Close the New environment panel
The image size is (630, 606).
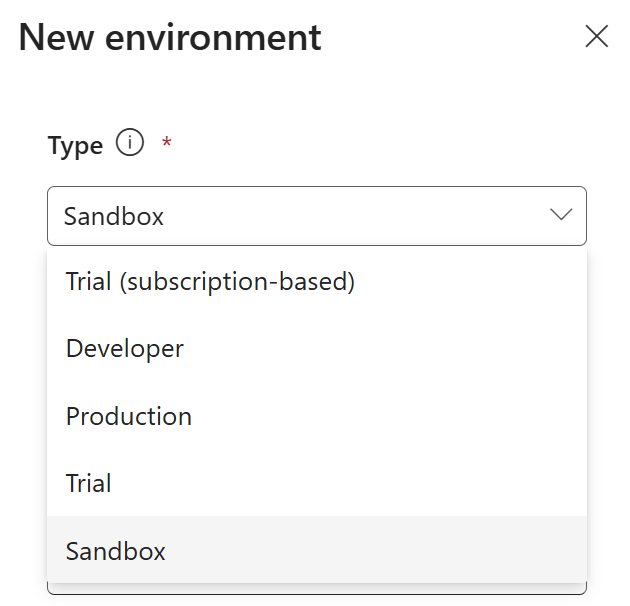(x=597, y=36)
